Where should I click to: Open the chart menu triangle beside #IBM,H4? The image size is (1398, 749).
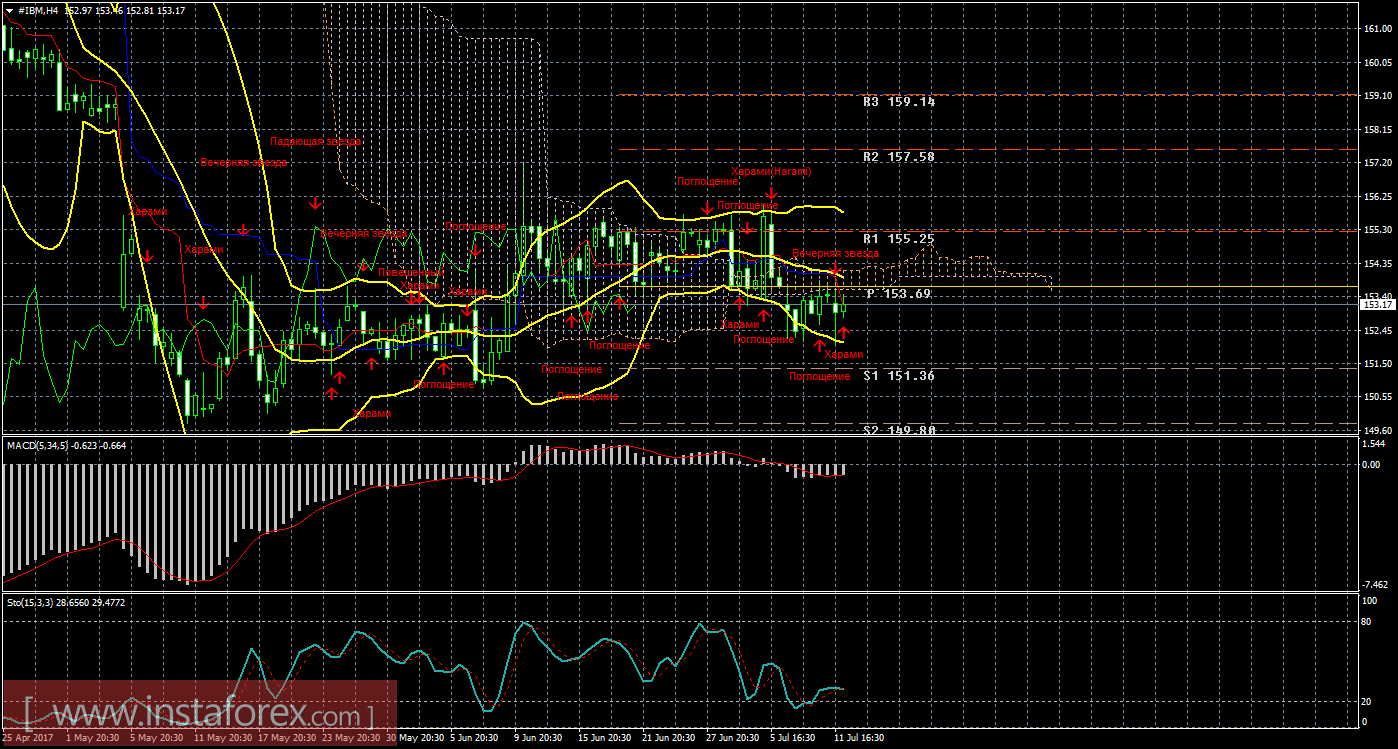tap(9, 9)
